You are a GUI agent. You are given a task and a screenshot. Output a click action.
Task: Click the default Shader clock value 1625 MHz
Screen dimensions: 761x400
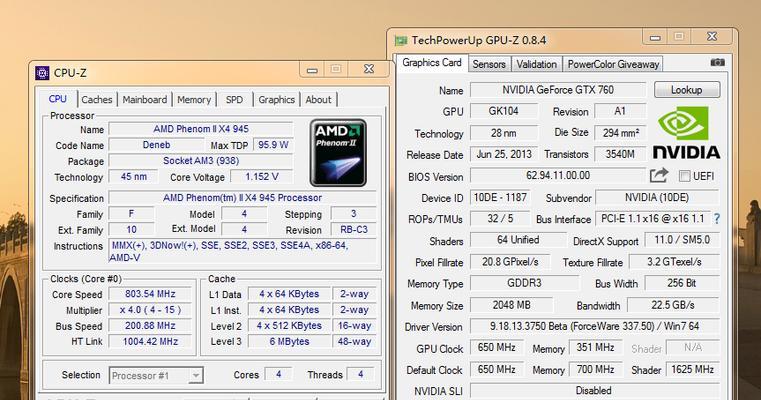(692, 369)
